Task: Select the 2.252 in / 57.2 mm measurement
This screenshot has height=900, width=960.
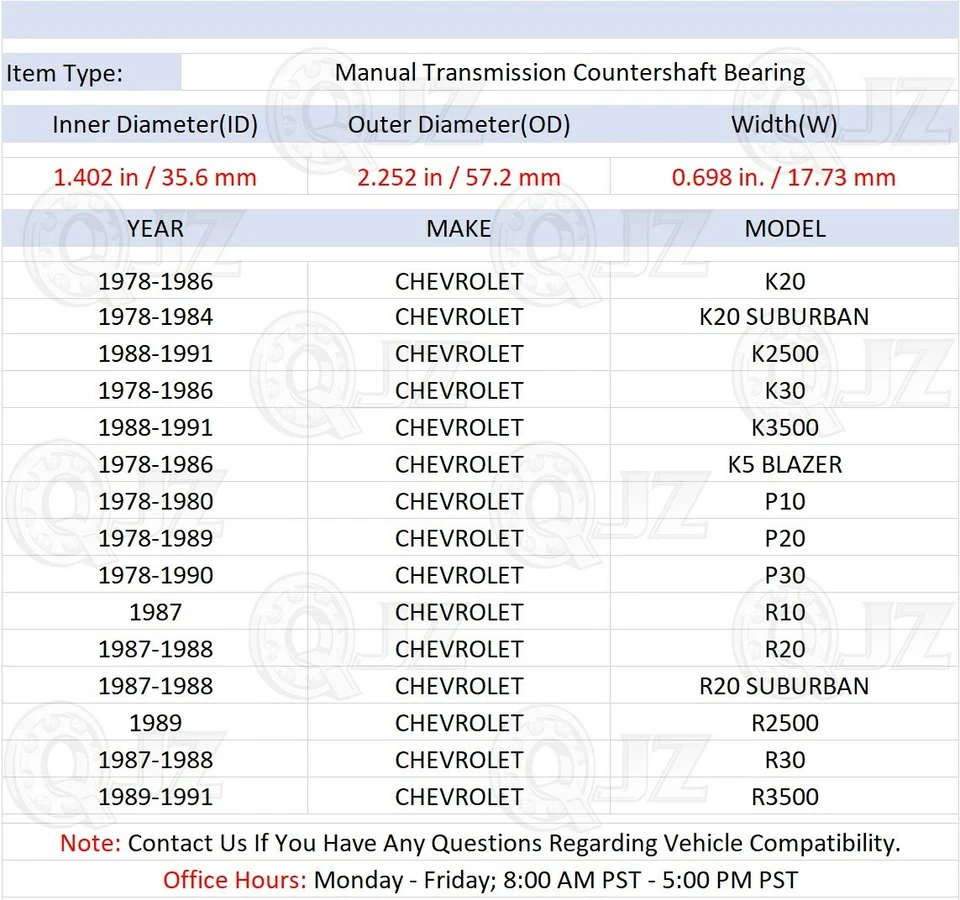Action: click(458, 177)
